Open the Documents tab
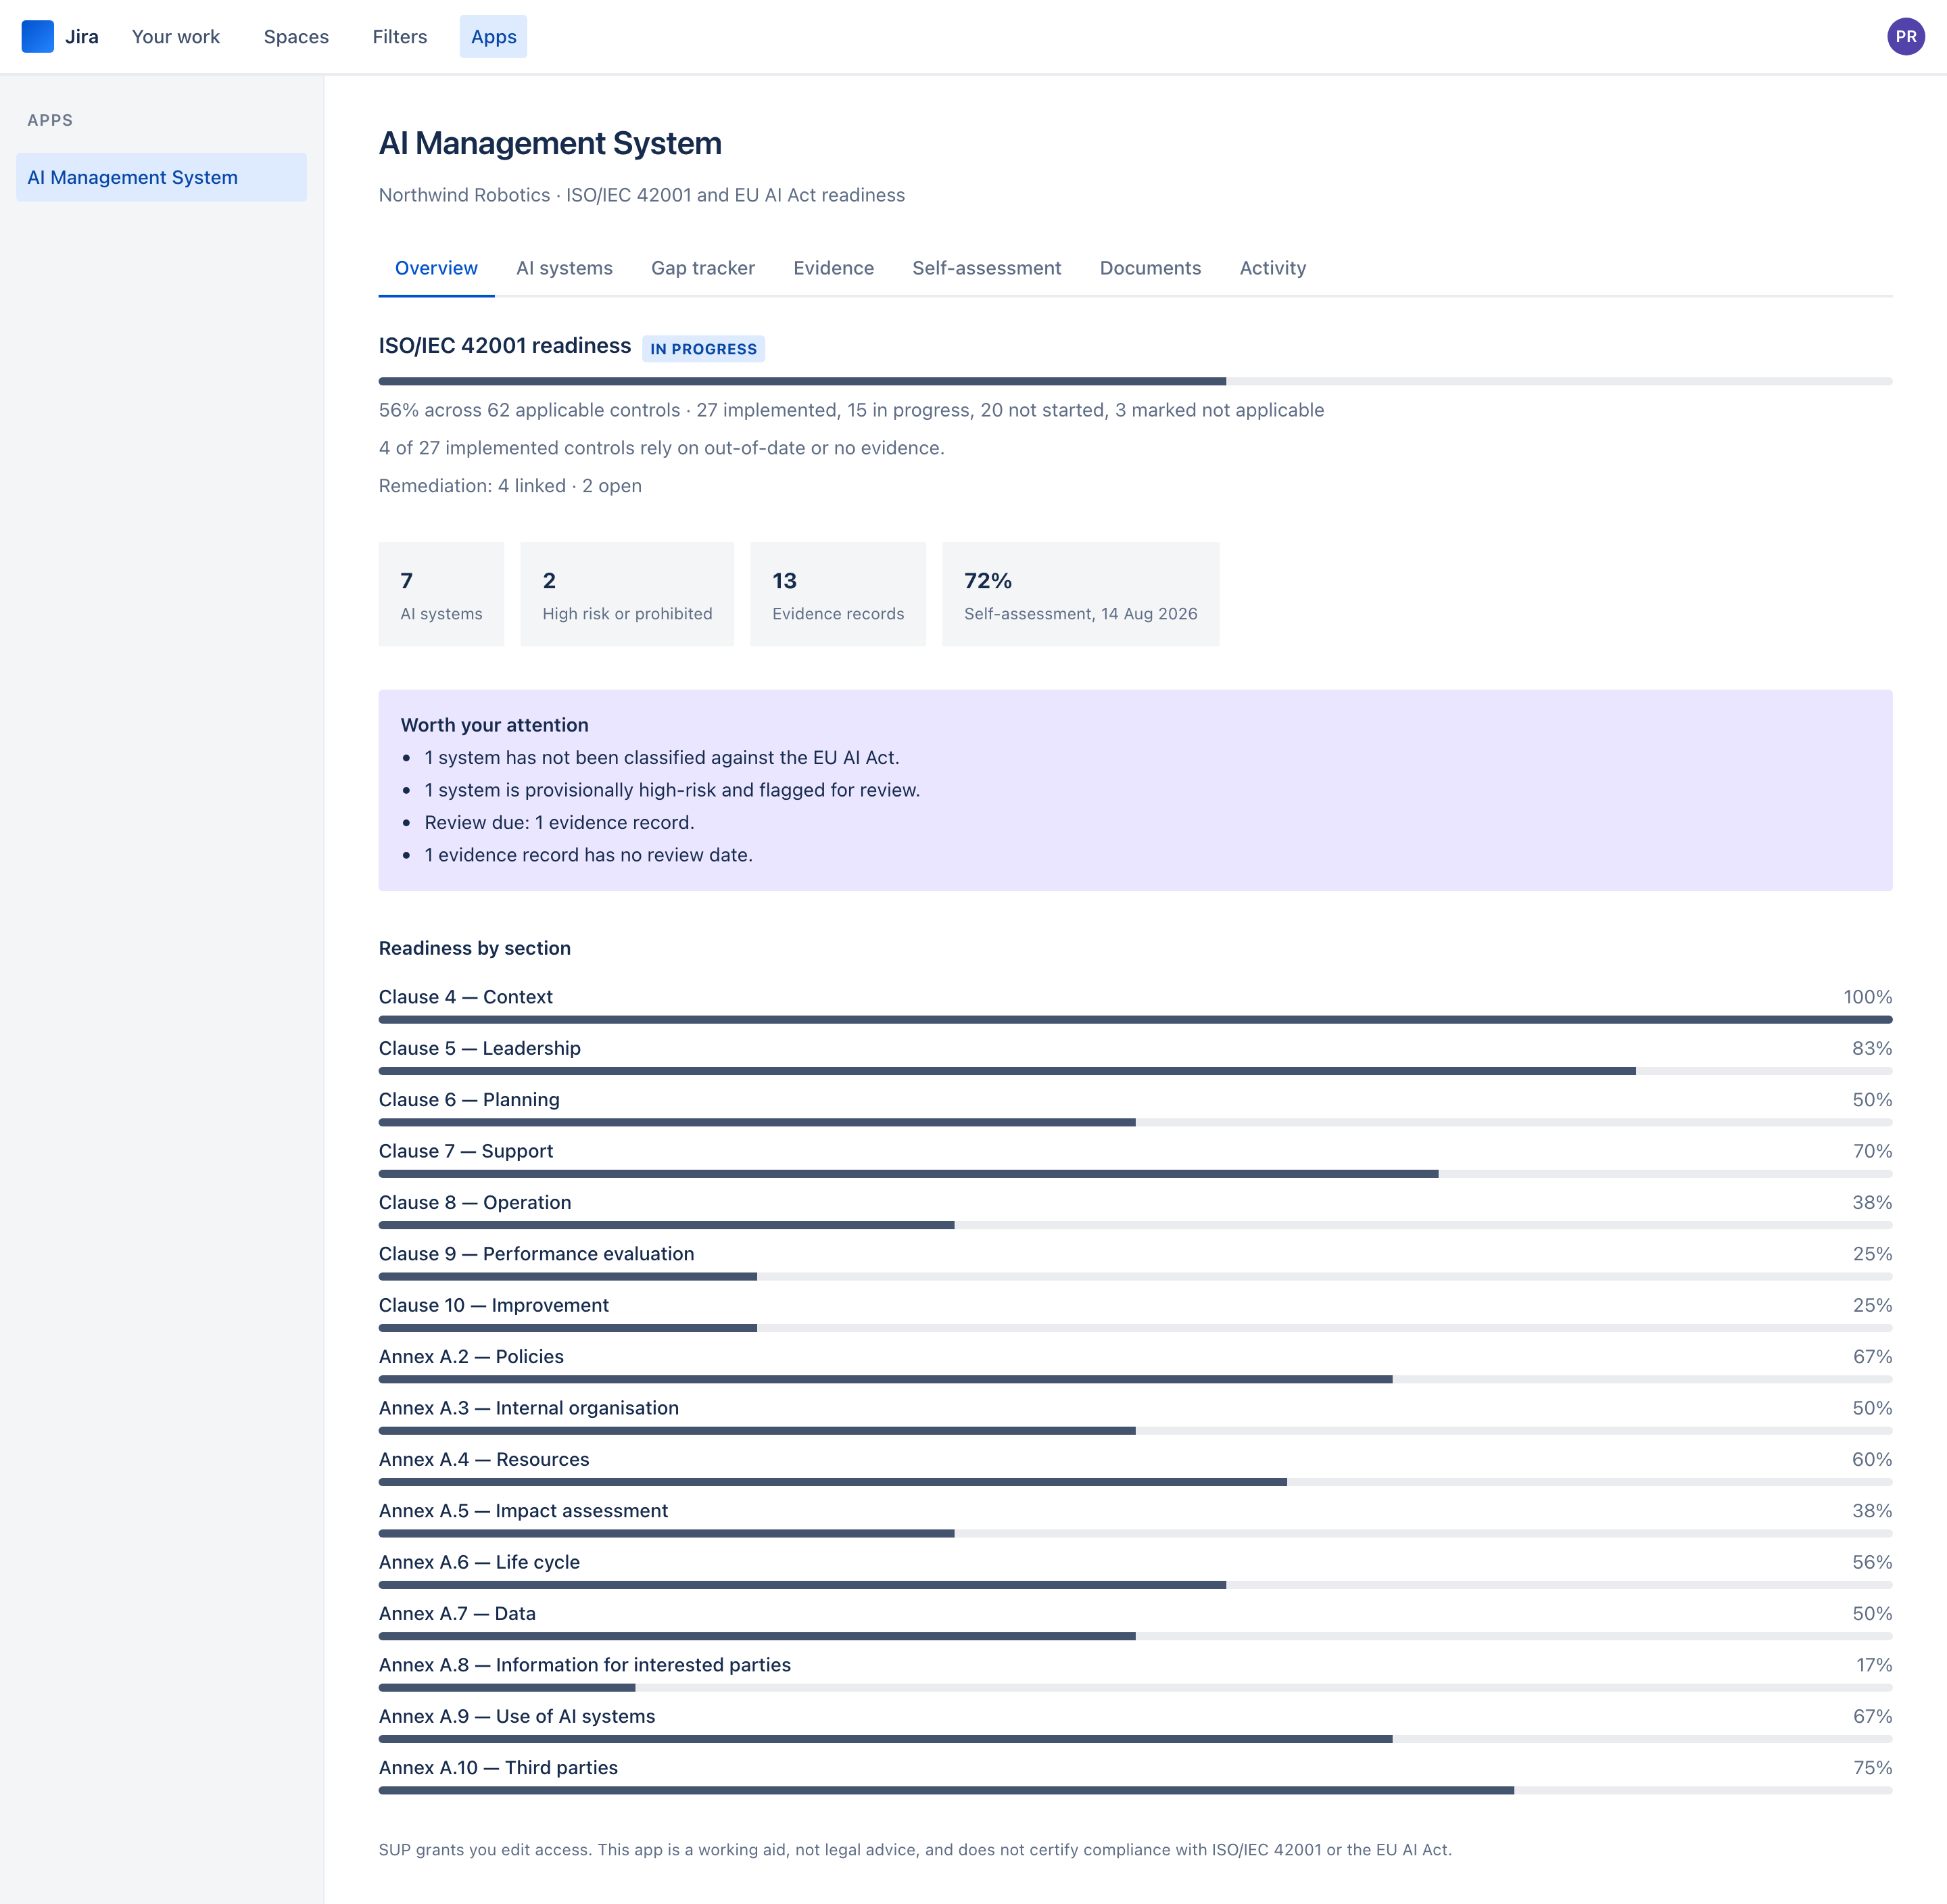 tap(1150, 268)
